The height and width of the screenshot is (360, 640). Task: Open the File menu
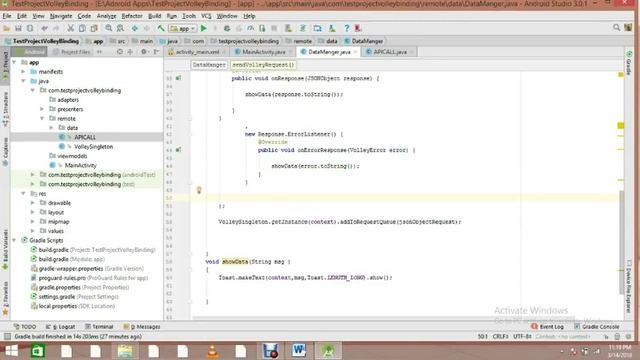pos(7,16)
